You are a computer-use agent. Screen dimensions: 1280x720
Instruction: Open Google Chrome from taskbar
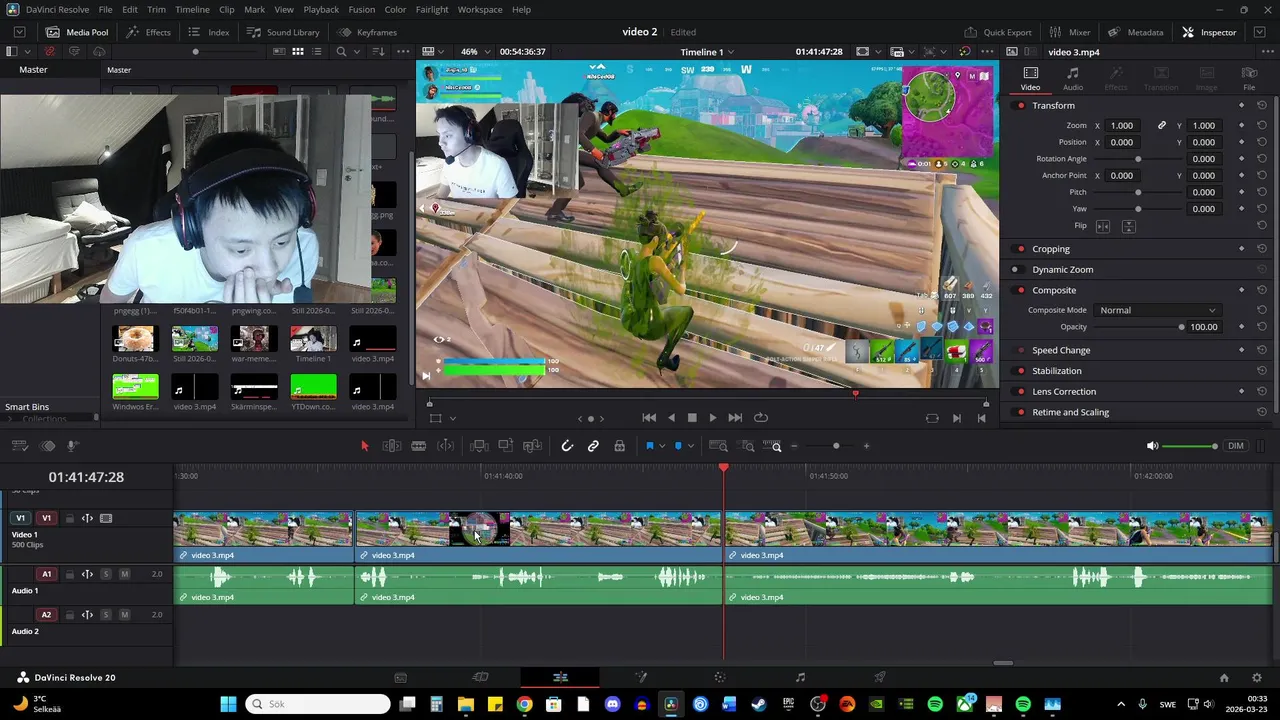tap(524, 704)
